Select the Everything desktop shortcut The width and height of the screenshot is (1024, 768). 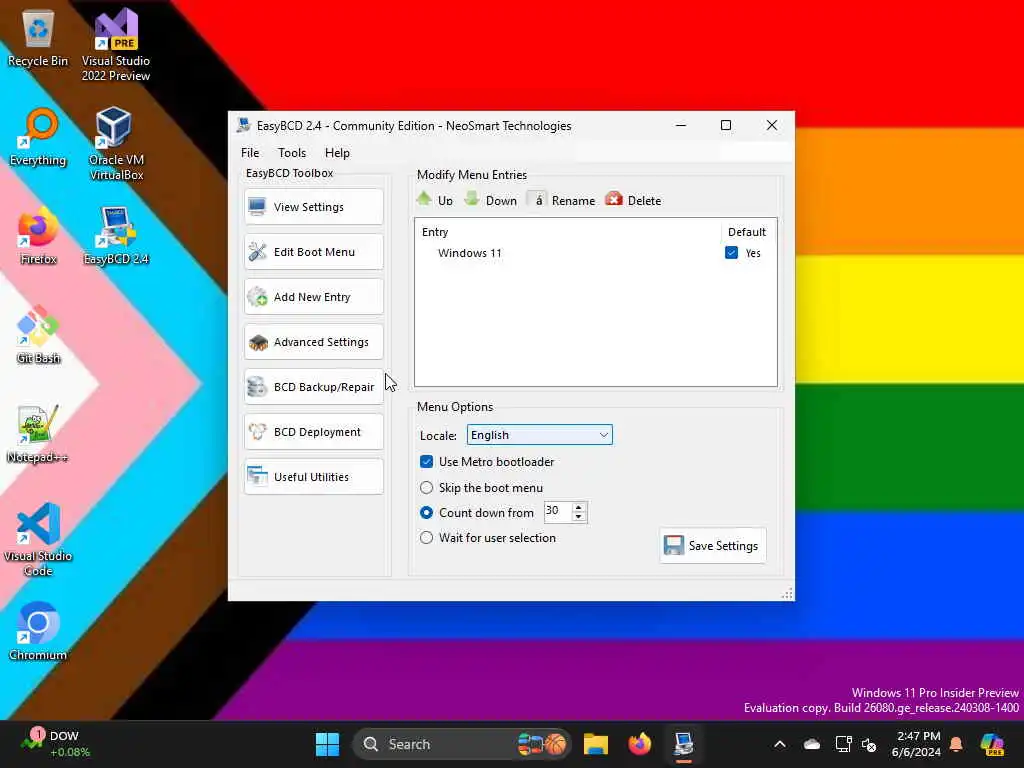click(x=38, y=138)
